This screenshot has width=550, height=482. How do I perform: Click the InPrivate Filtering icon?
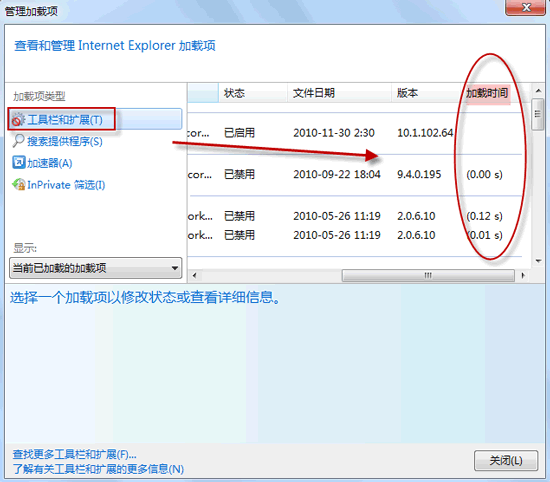coord(19,184)
